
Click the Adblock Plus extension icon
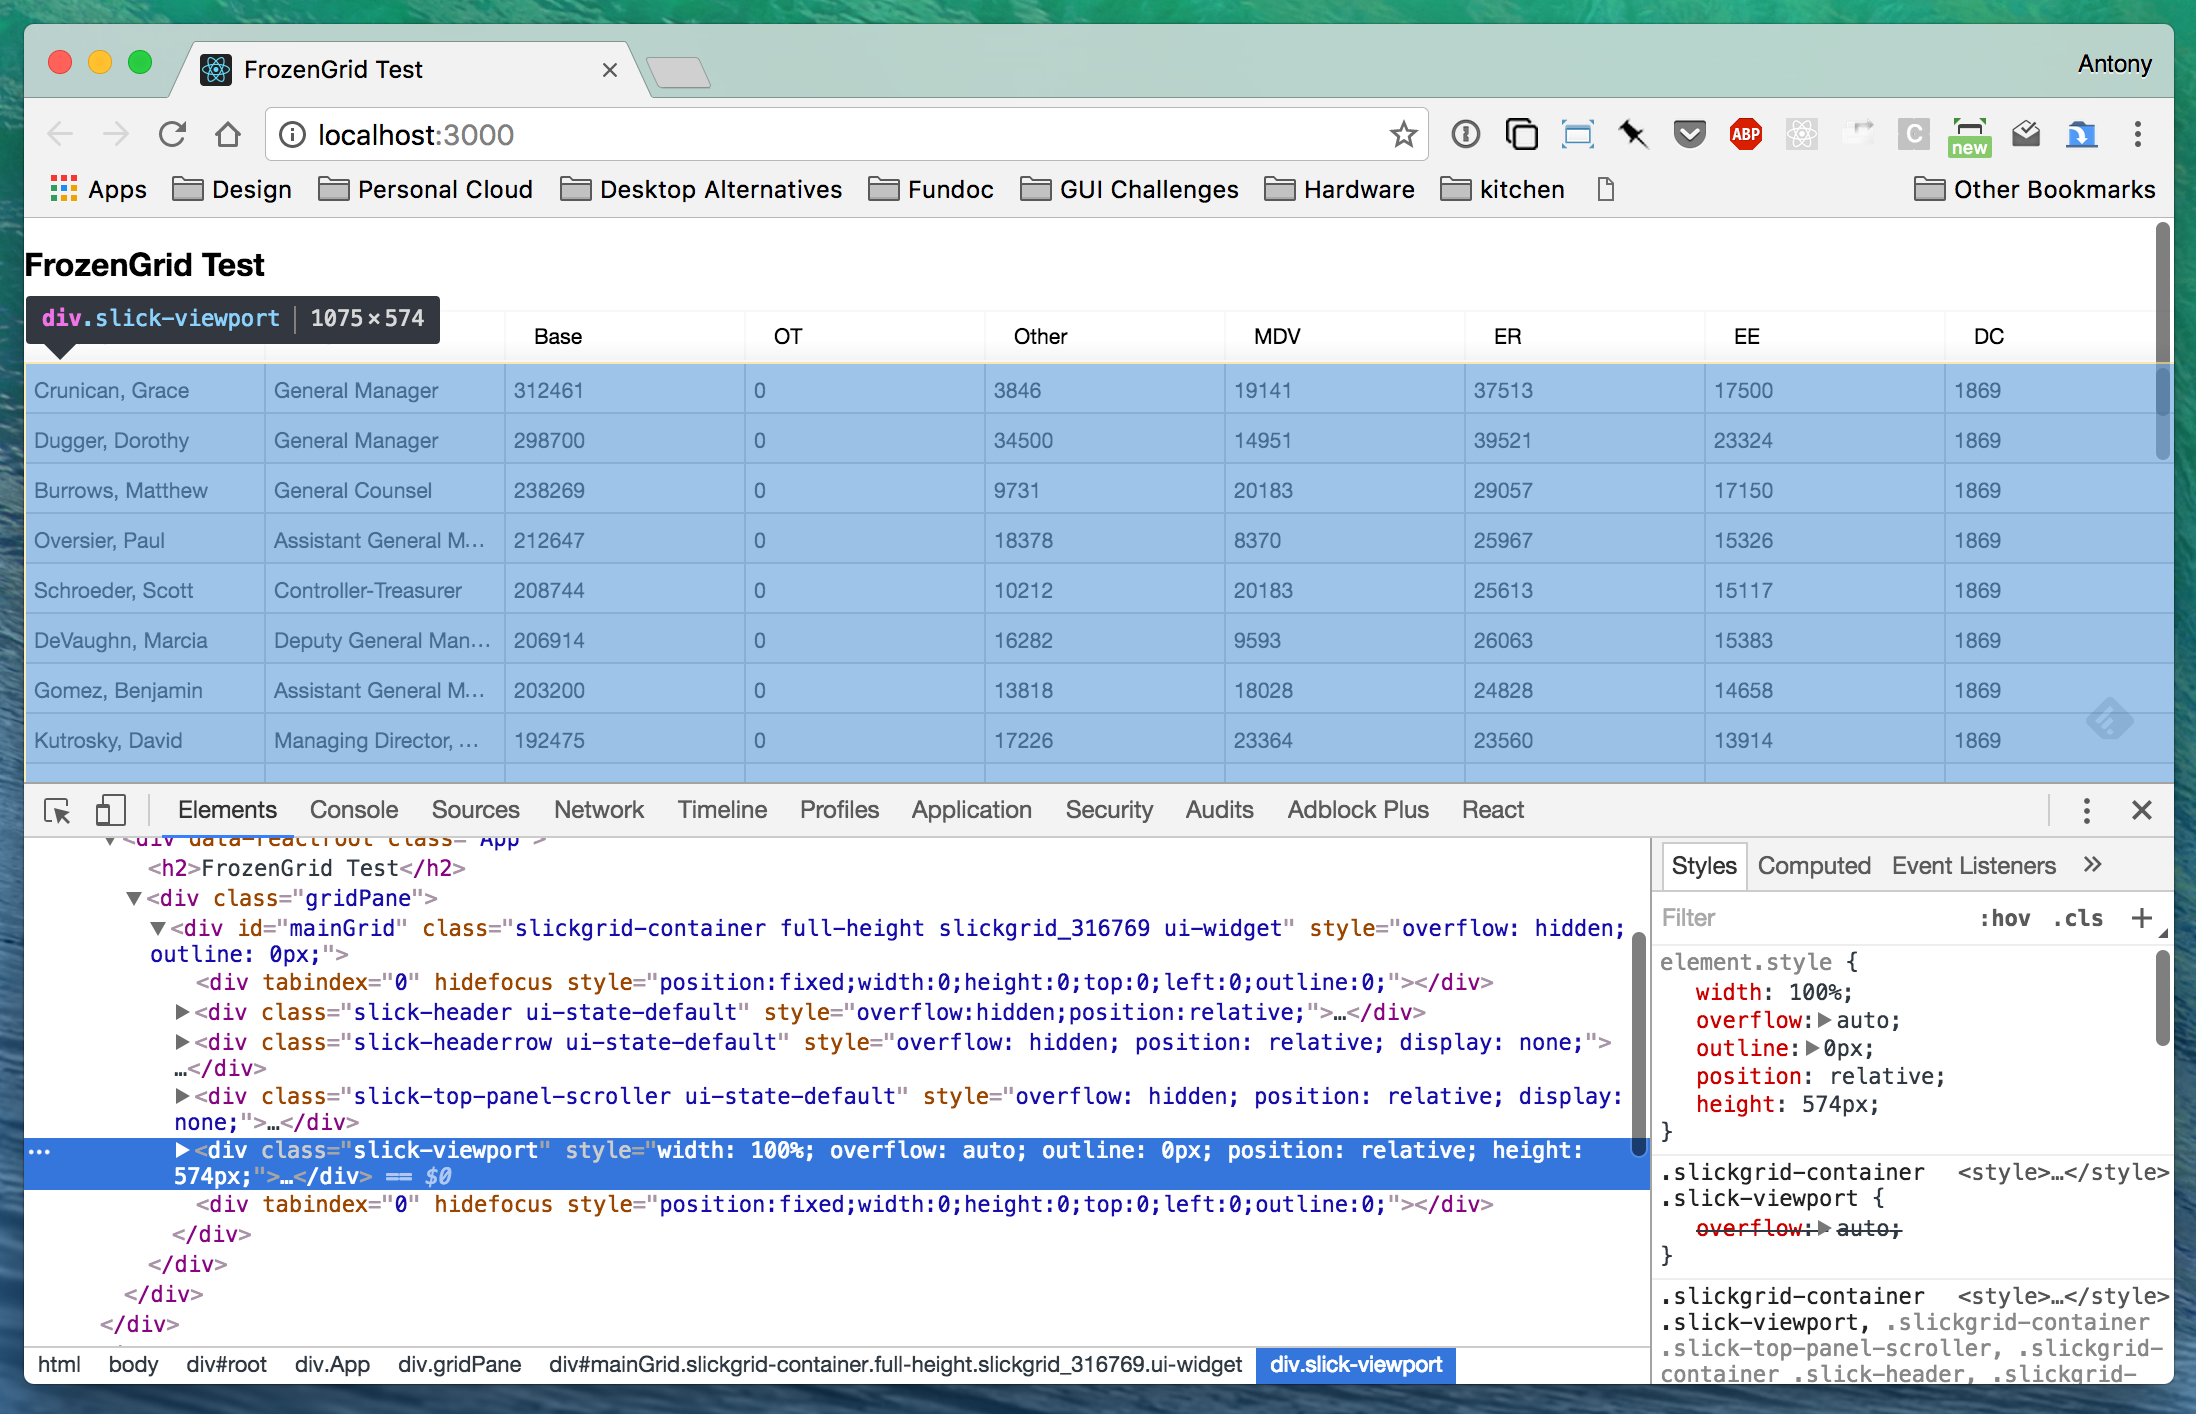pos(1745,134)
